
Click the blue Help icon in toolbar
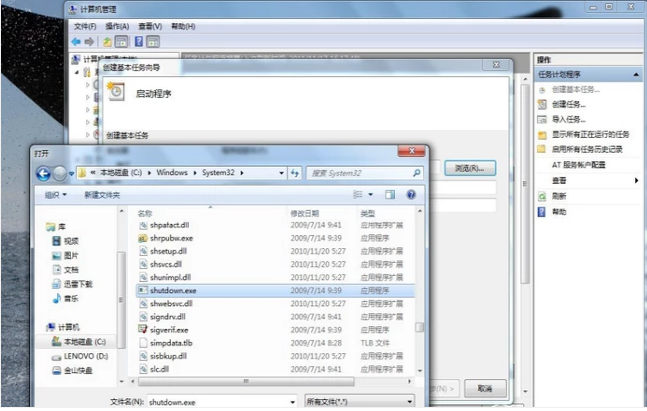[138, 42]
